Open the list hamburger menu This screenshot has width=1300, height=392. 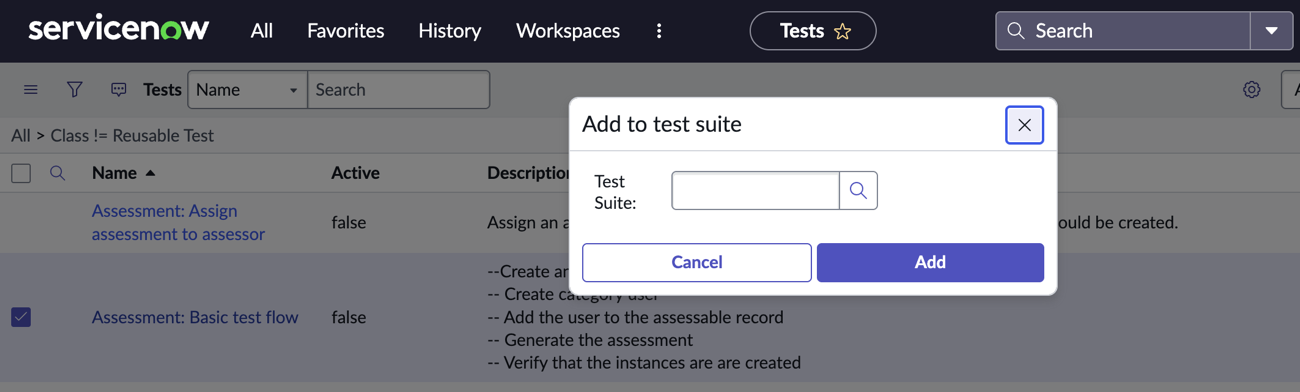31,90
